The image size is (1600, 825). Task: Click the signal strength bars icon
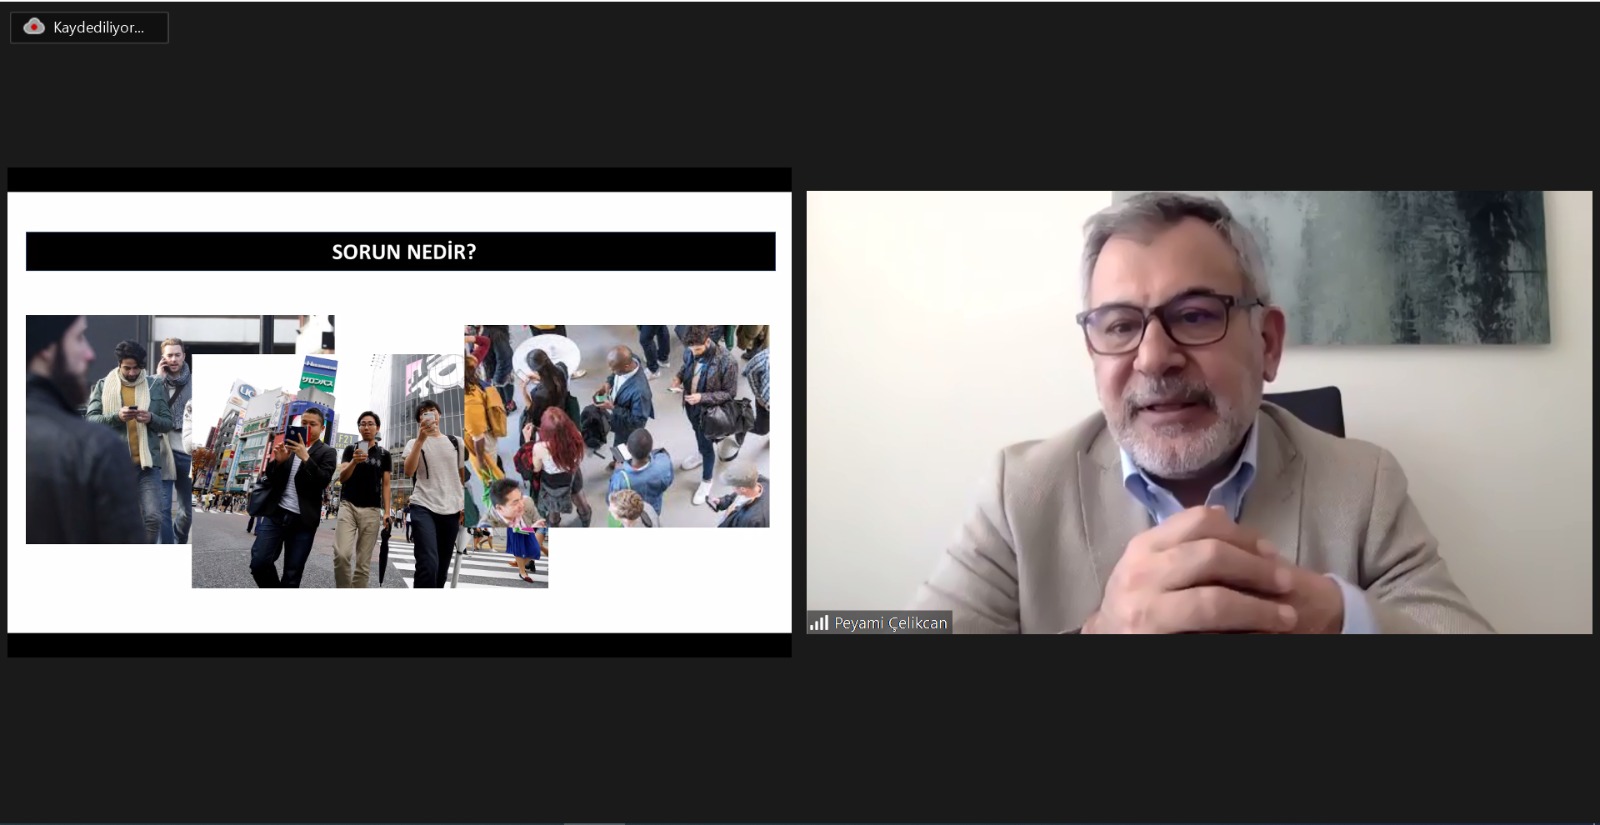819,623
